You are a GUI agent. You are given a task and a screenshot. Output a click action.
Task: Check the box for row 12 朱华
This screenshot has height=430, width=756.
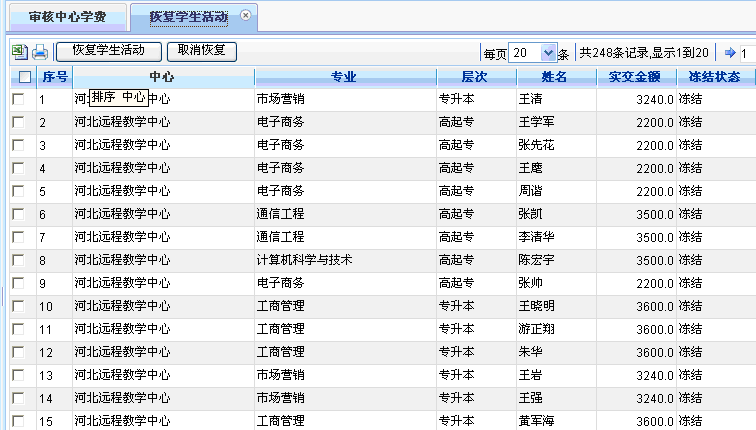pos(18,352)
